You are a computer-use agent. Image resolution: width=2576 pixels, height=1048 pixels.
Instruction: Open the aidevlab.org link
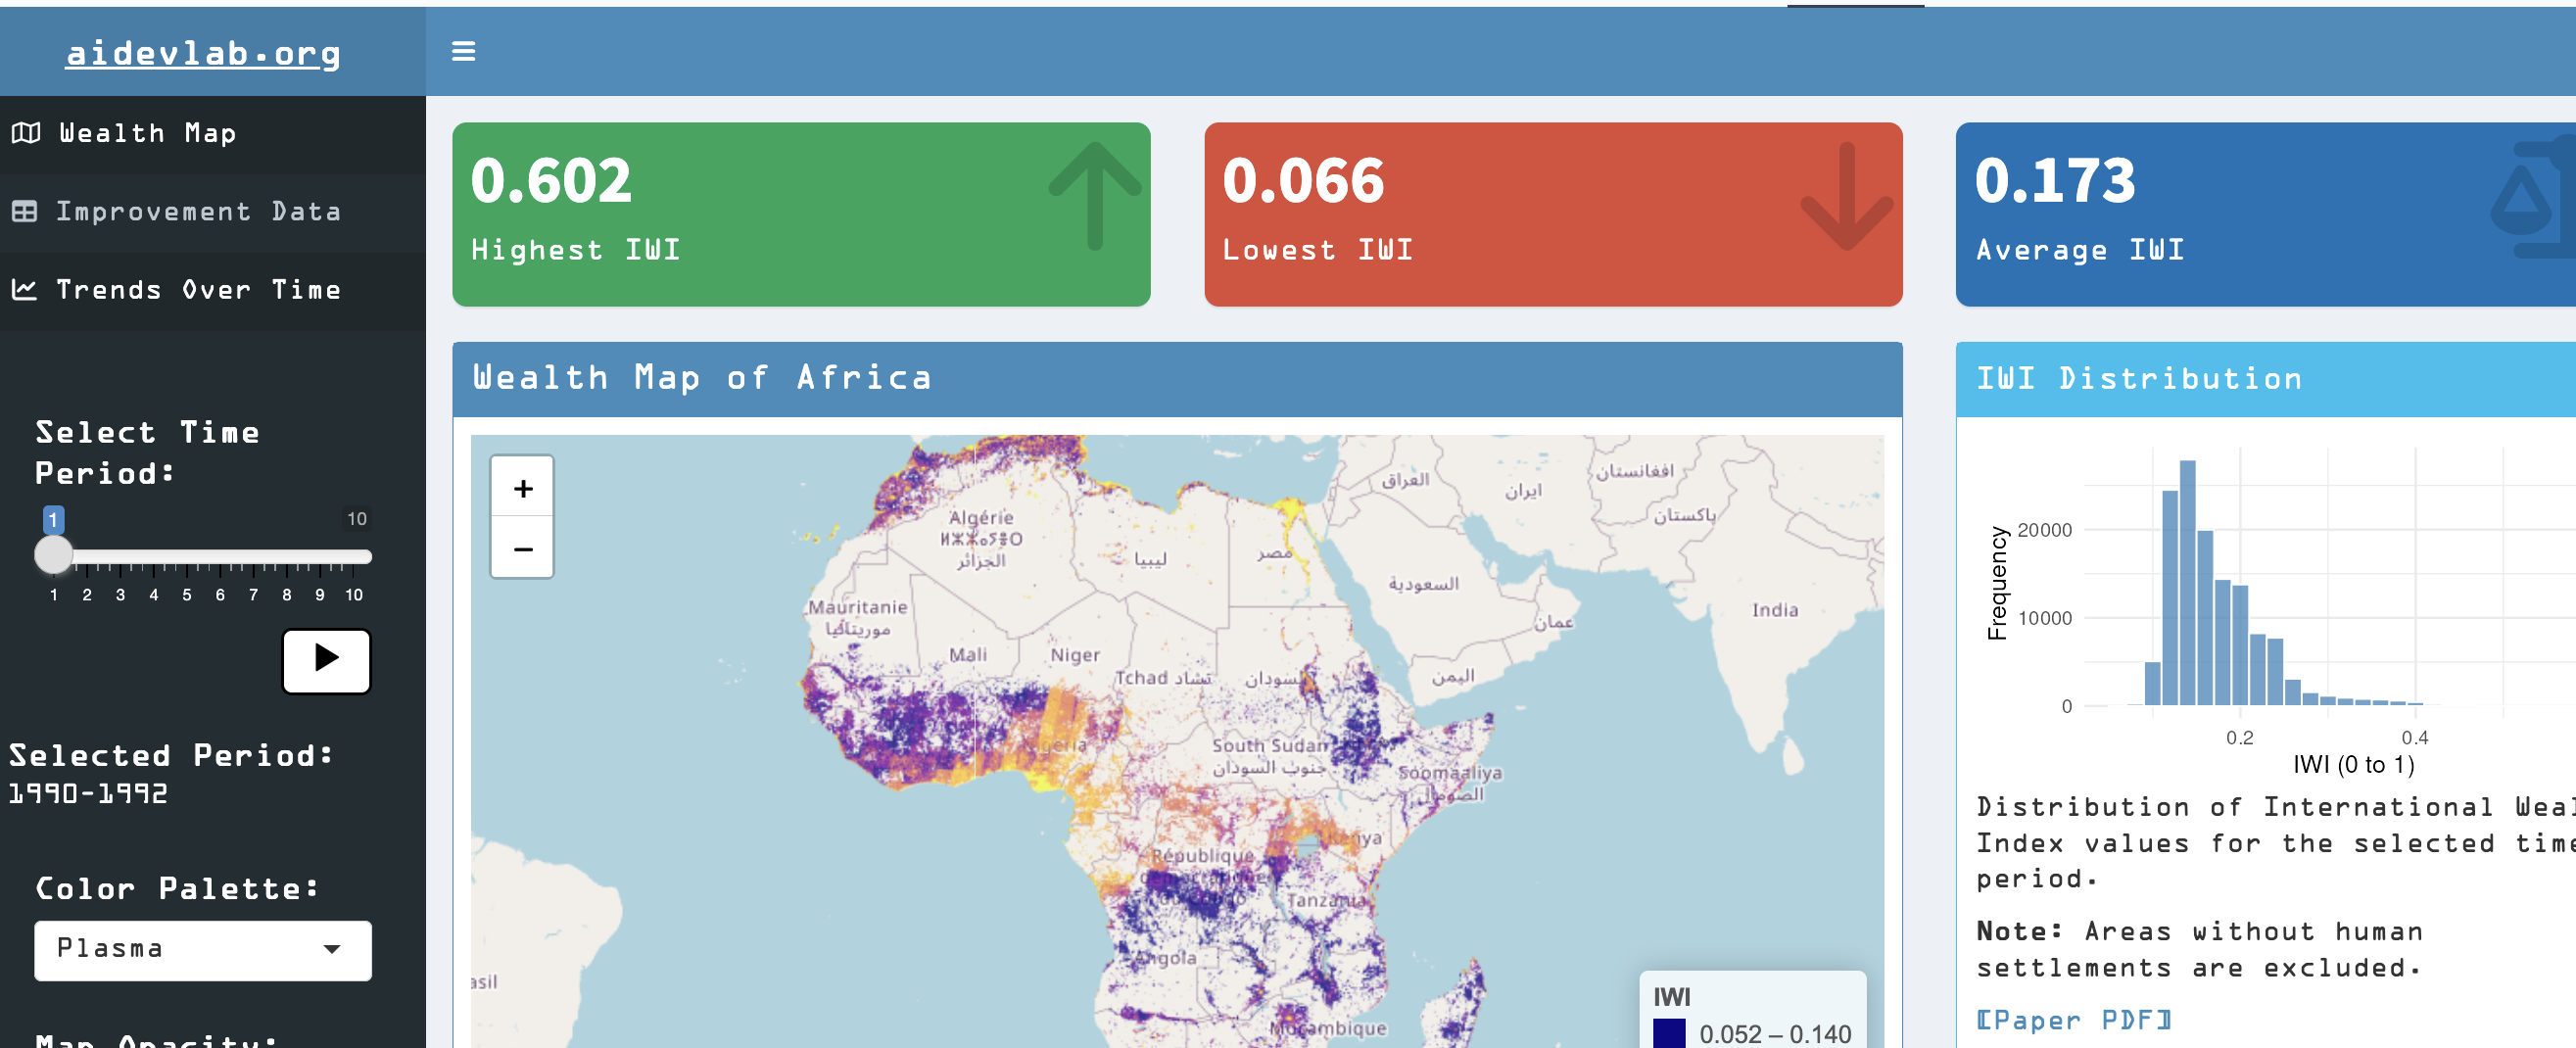tap(203, 53)
